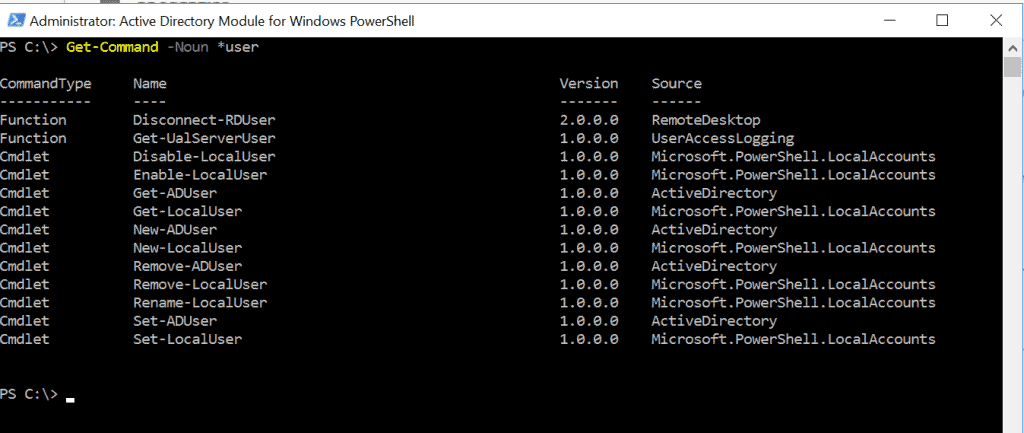Click the UserAccessLogging source text
Image resolution: width=1024 pixels, height=433 pixels.
point(723,138)
